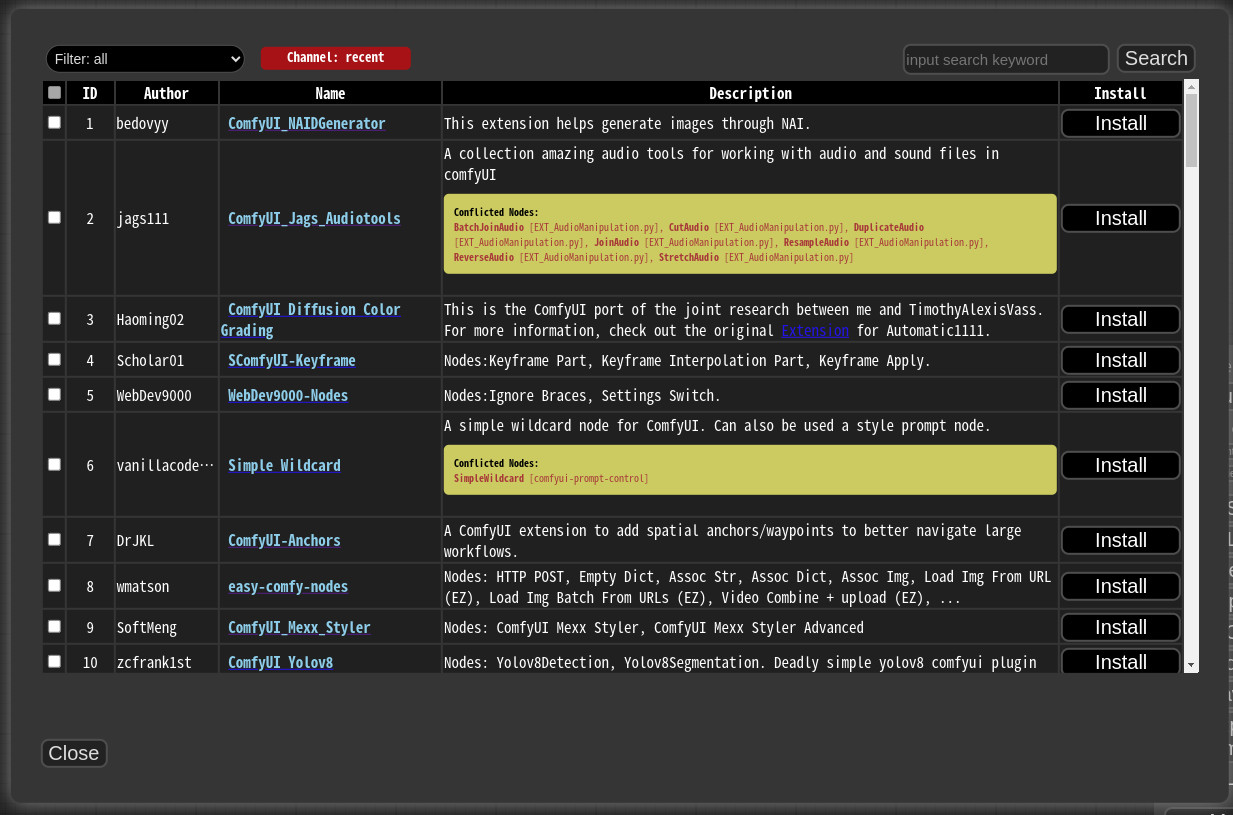Check the checkbox for ComfyUI_NAIDGenerator
Viewport: 1233px width, 815px height.
tap(53, 122)
